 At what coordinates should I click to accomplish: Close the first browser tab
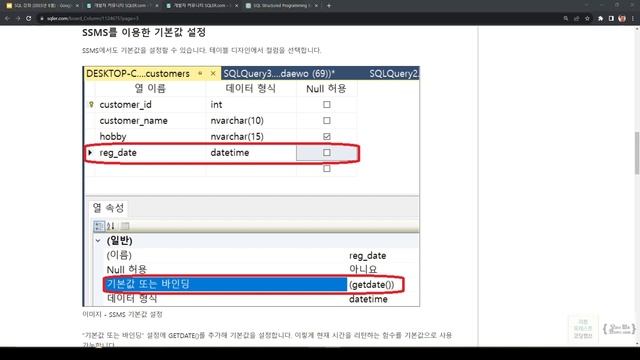tap(77, 6)
